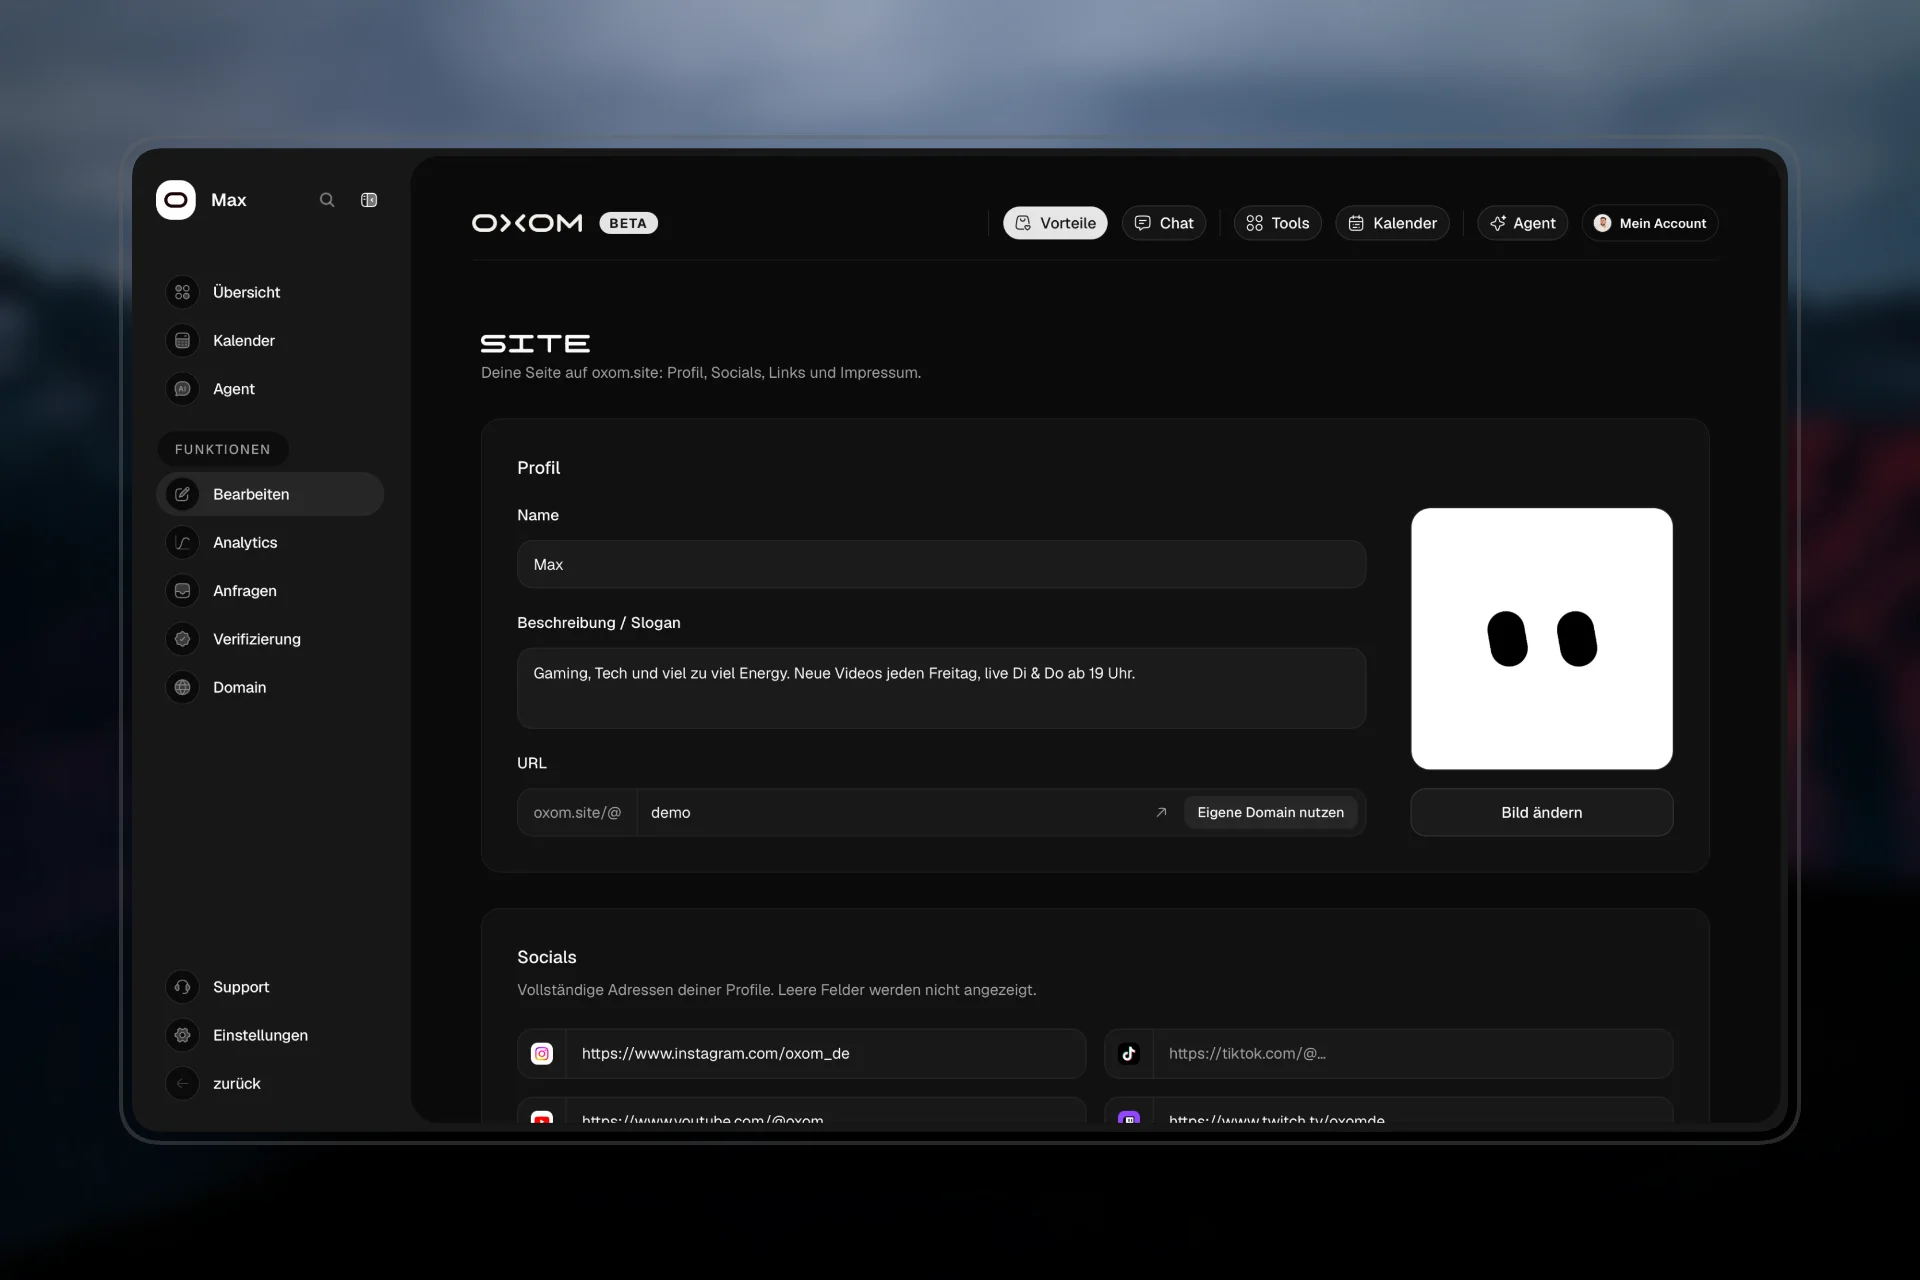Screen dimensions: 1920x1280
Task: Open the Vorteile tab in the top bar
Action: (x=1055, y=223)
